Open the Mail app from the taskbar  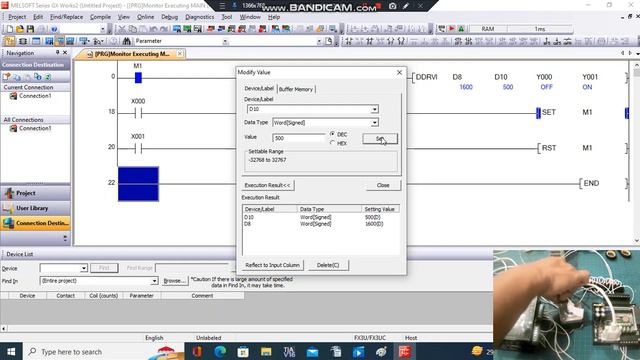point(312,351)
